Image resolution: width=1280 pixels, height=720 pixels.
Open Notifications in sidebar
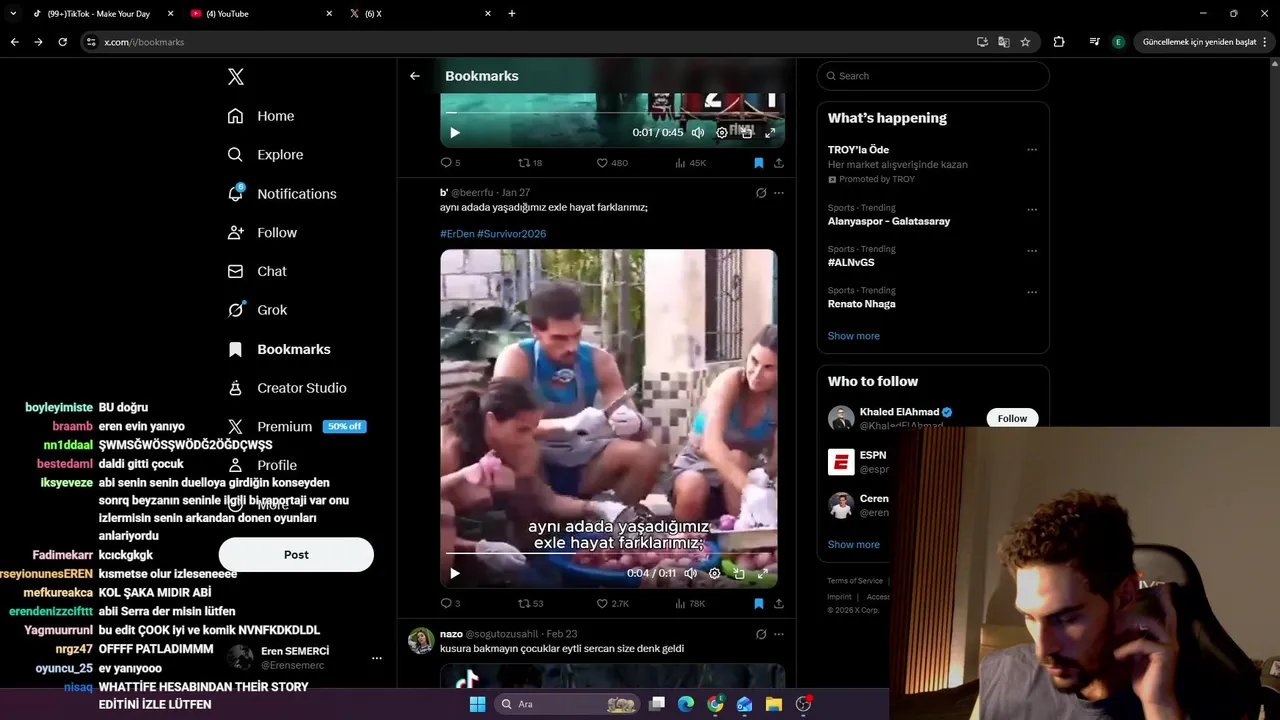282,194
